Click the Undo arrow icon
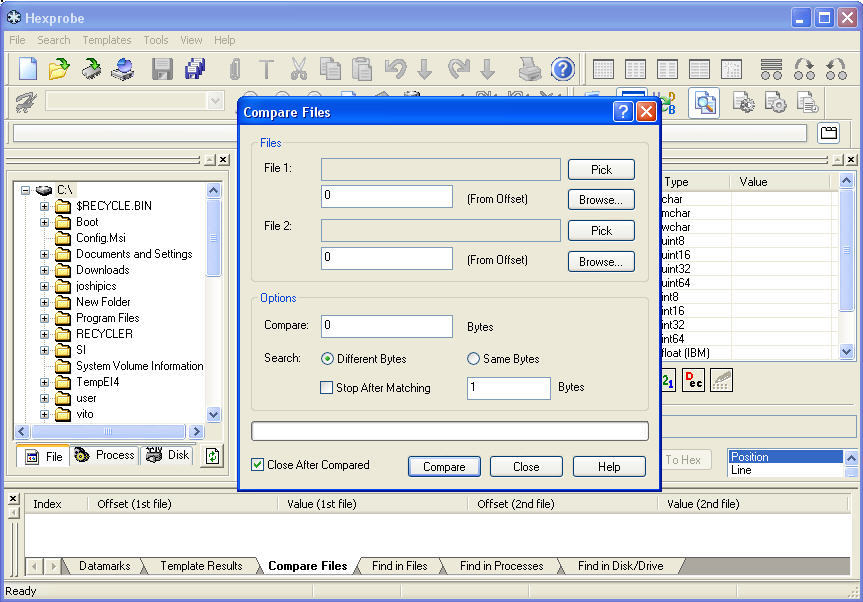The width and height of the screenshot is (863, 602). (x=395, y=69)
